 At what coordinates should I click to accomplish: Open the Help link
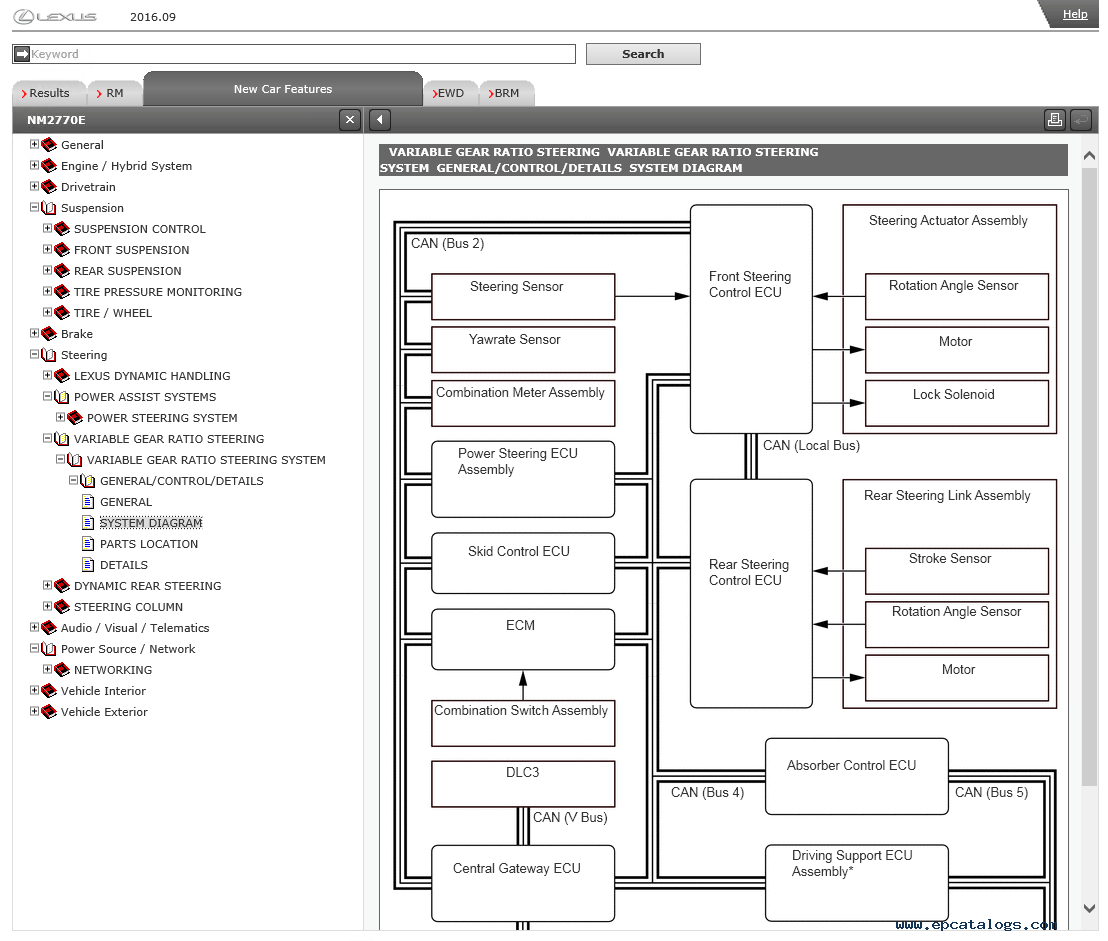pos(1075,14)
